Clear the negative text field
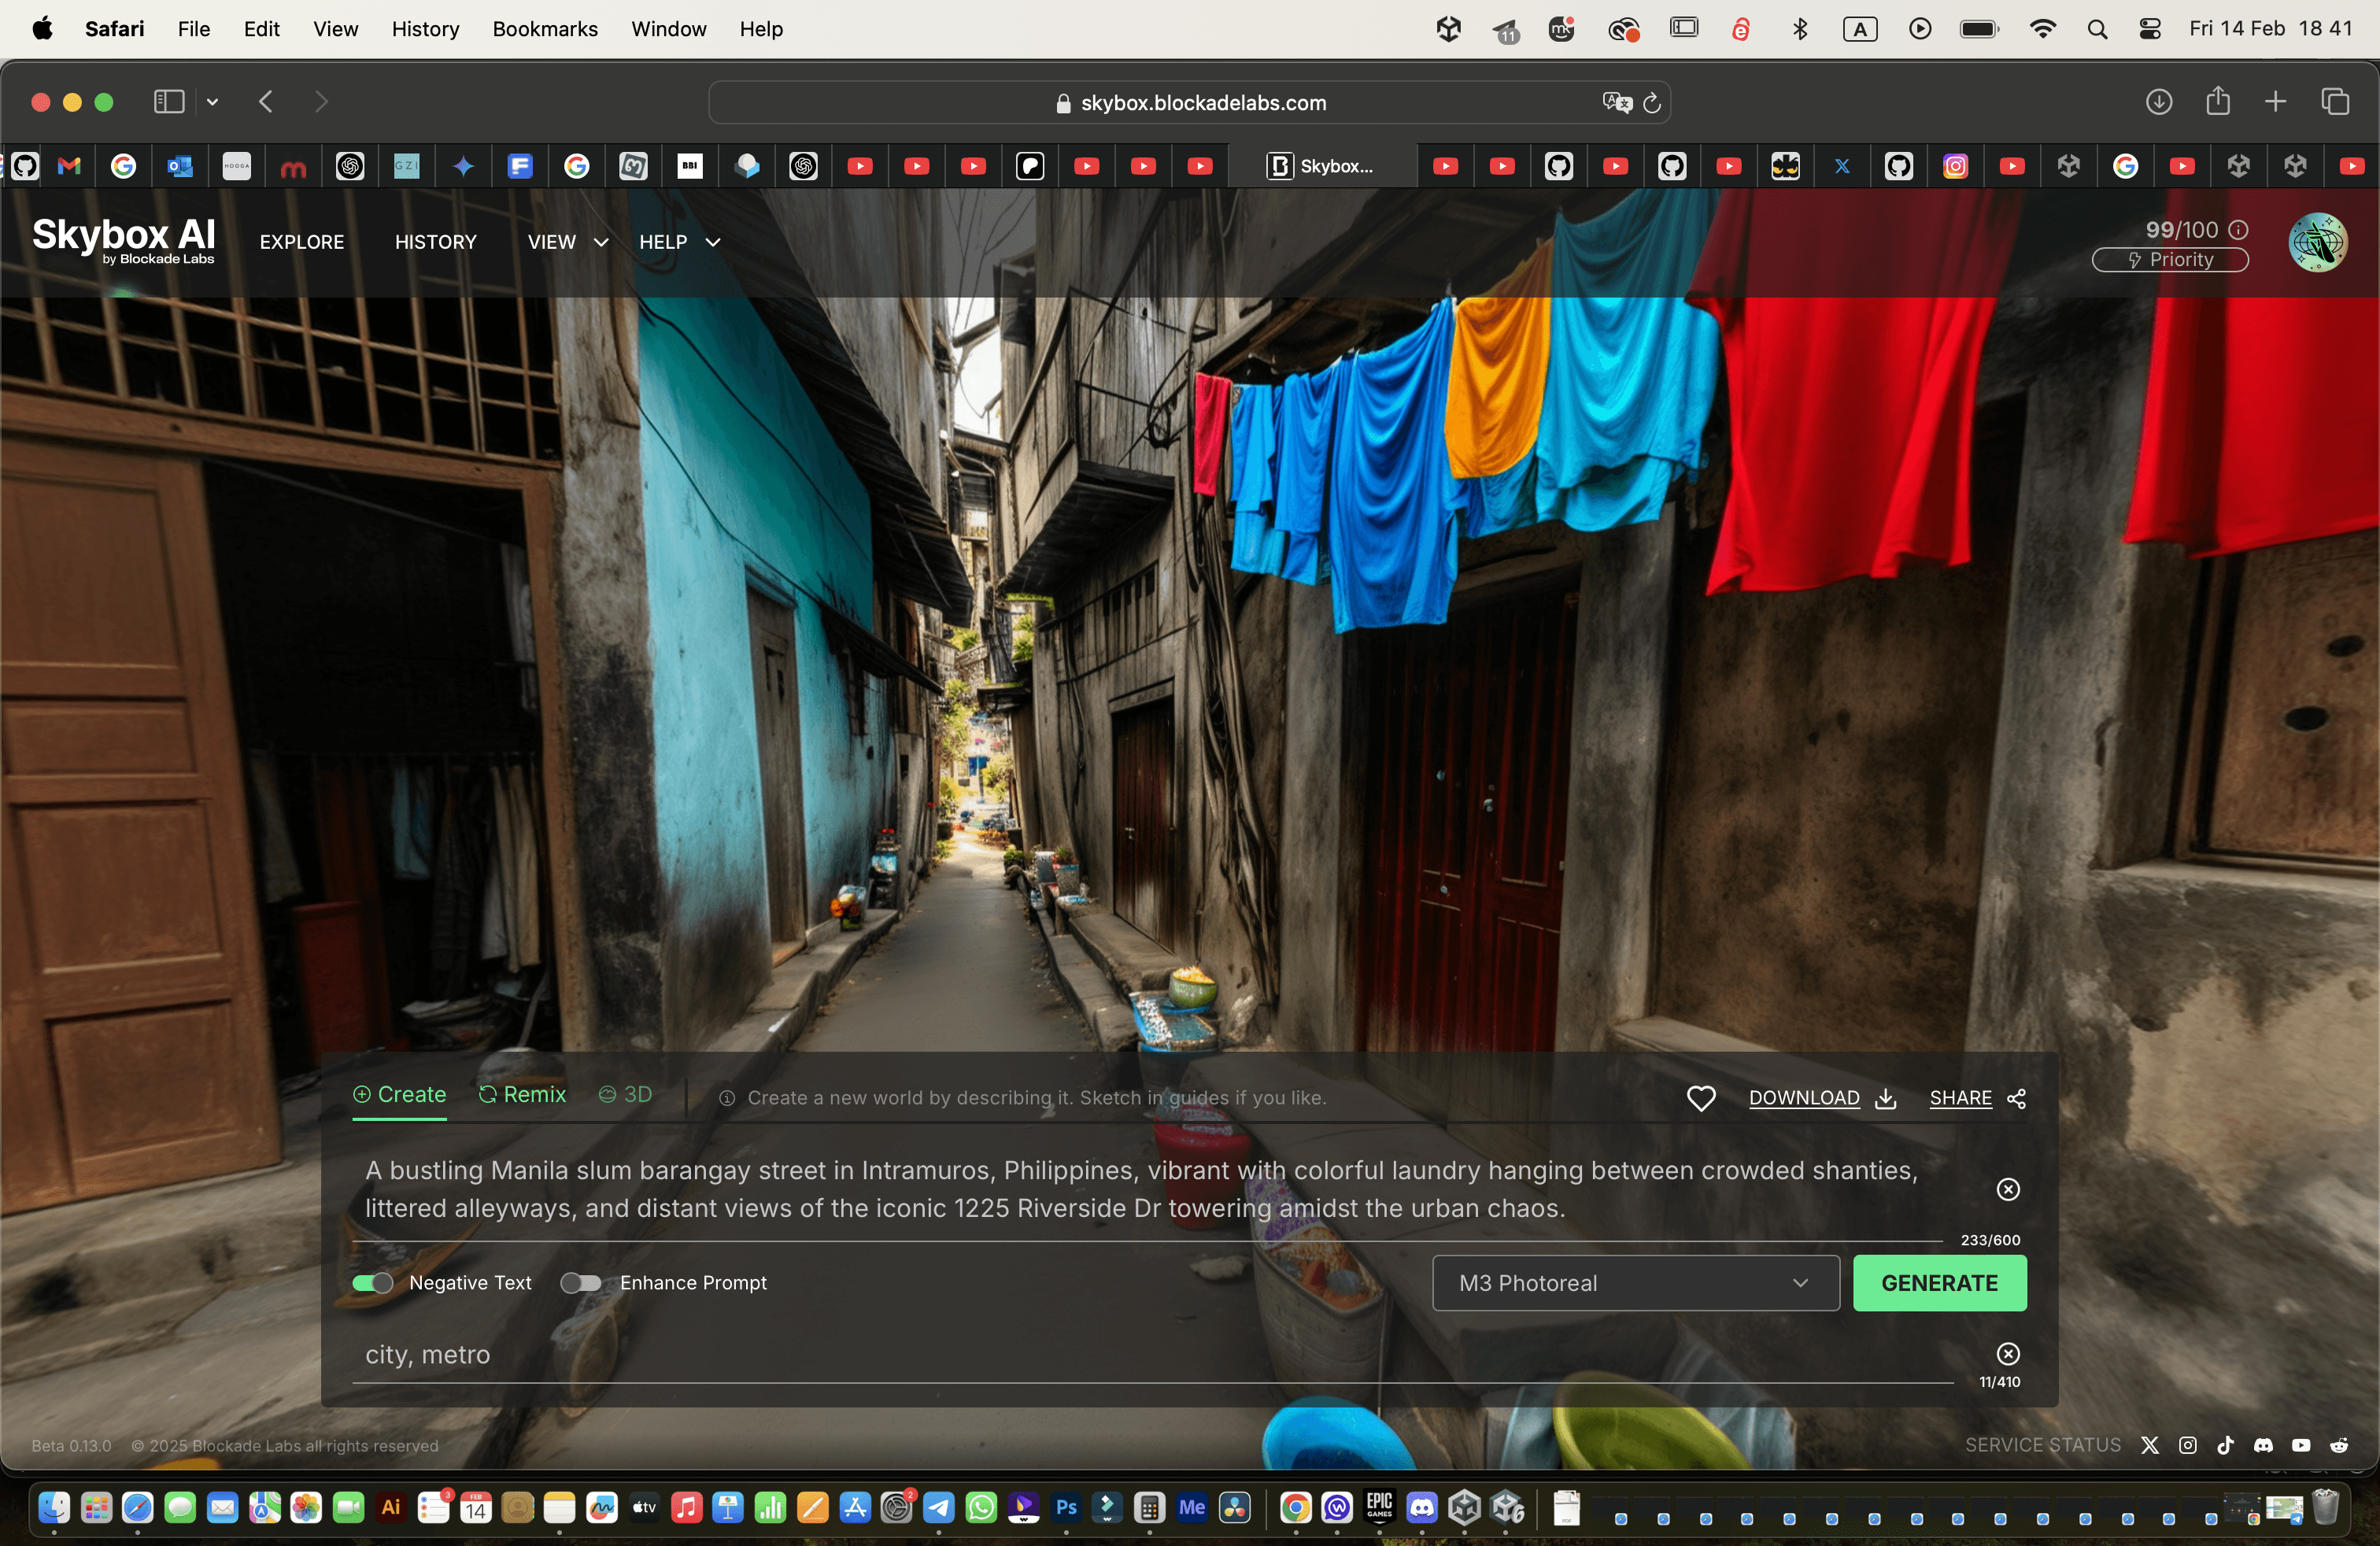This screenshot has width=2380, height=1546. [x=2008, y=1354]
